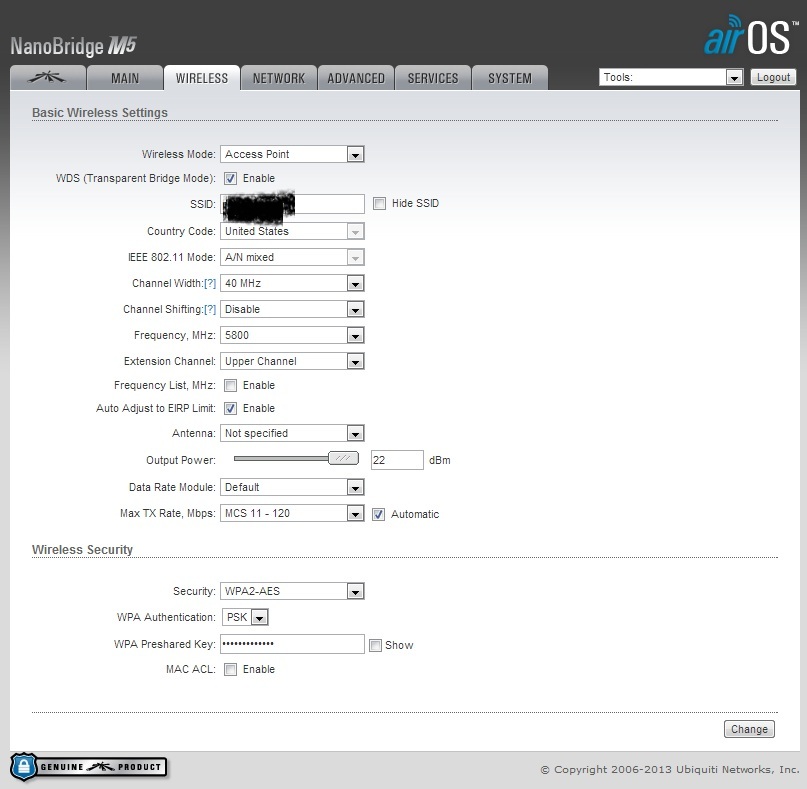
Task: Open the Wireless Mode dropdown
Action: 292,154
